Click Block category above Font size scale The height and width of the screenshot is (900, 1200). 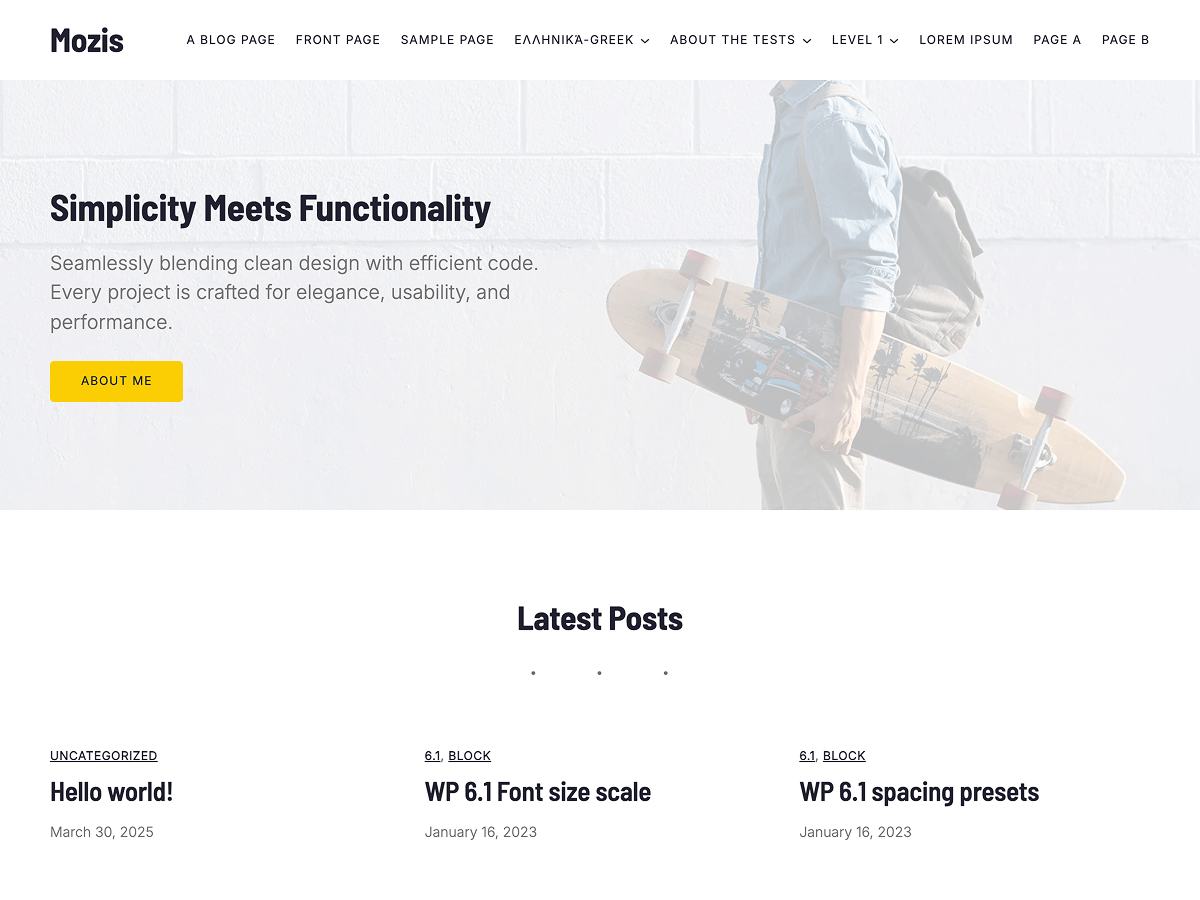click(469, 756)
